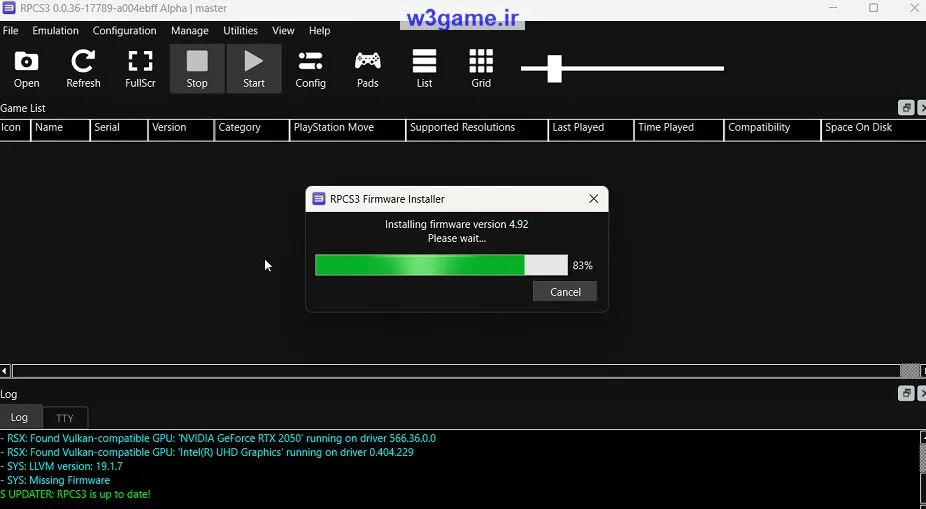Open the Manage menu

coord(190,31)
